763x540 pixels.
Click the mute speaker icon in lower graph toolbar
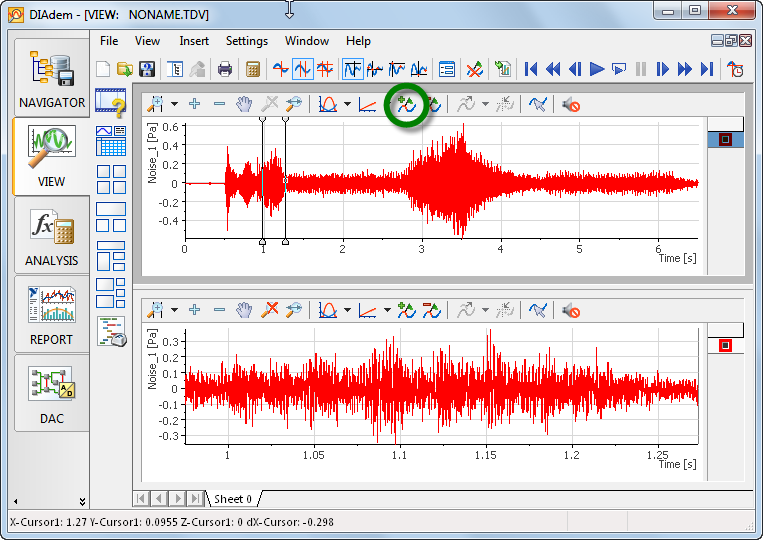[571, 311]
